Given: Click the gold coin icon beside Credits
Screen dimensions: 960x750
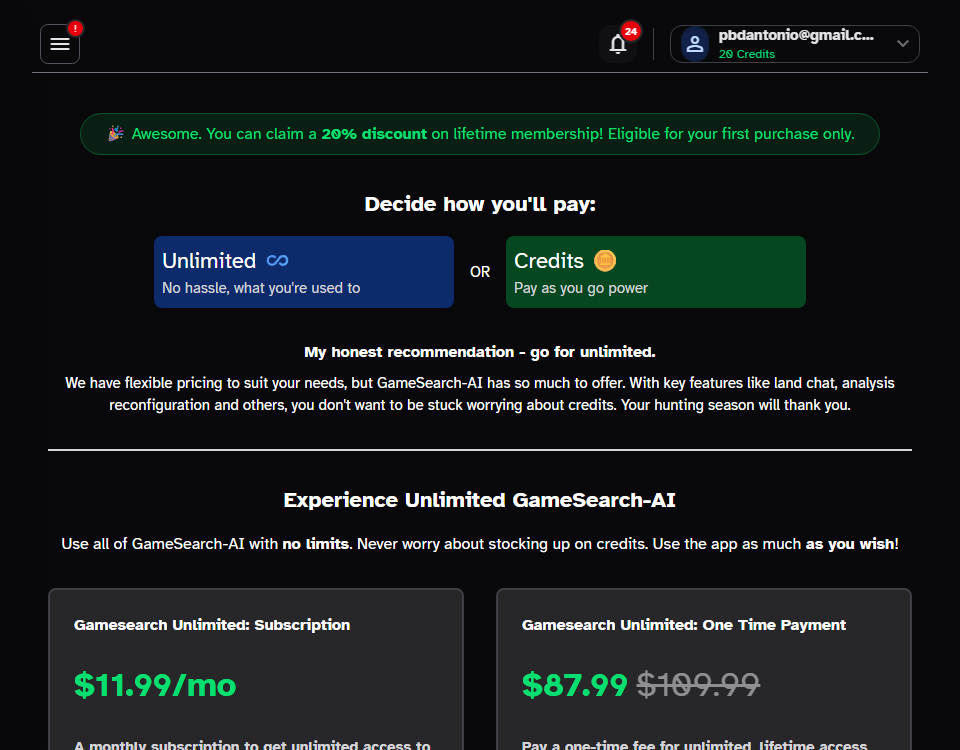Looking at the screenshot, I should (605, 261).
